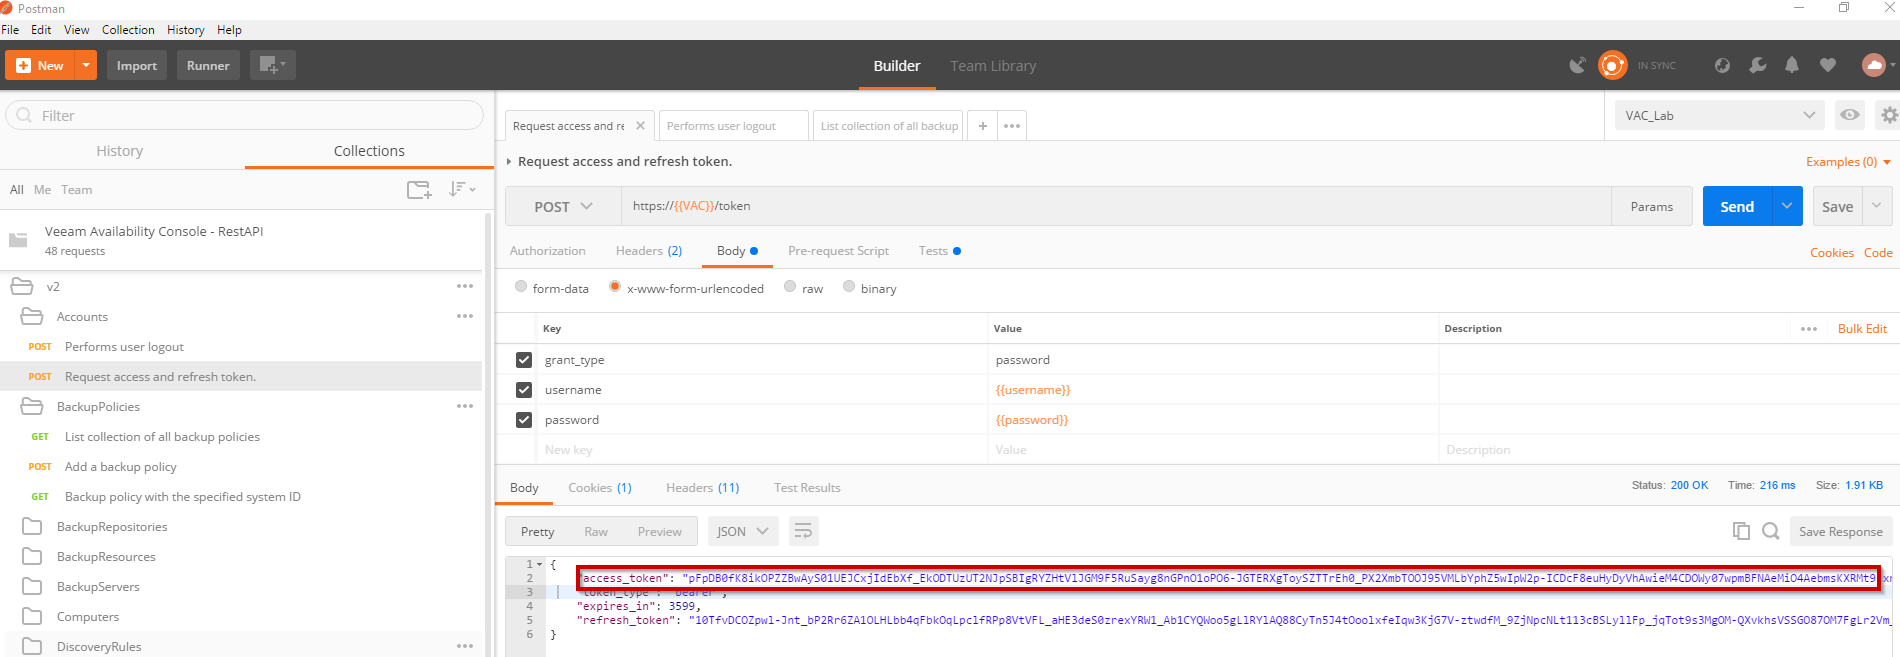Open the key-value table column options ellipsis

coord(1809,329)
